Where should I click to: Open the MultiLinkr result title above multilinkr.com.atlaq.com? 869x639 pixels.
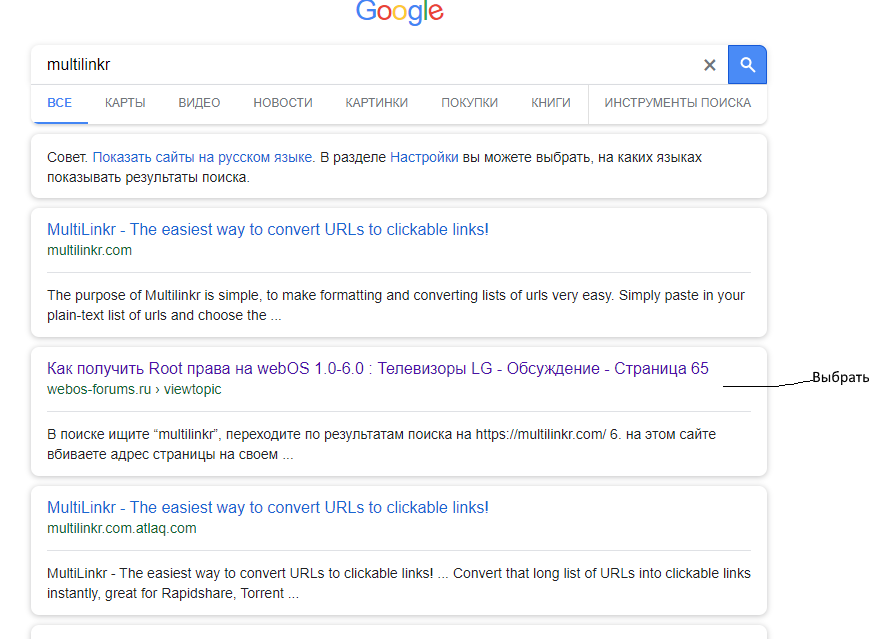268,508
